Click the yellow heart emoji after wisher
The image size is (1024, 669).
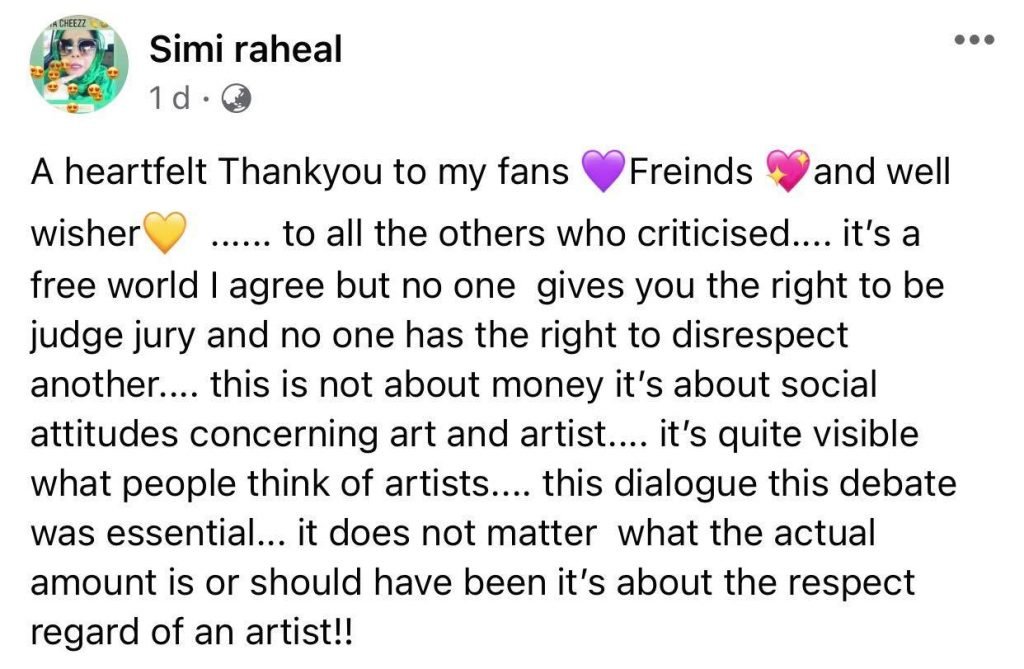pos(166,237)
